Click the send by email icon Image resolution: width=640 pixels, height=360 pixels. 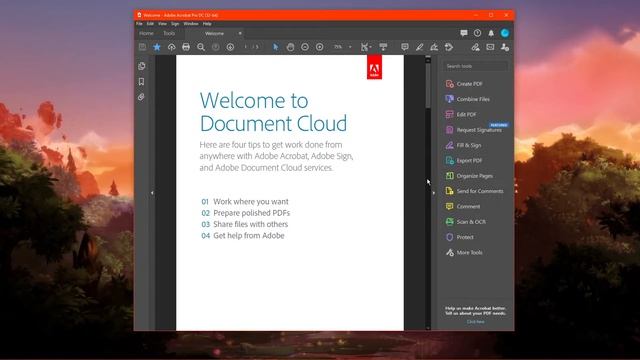[x=490, y=47]
